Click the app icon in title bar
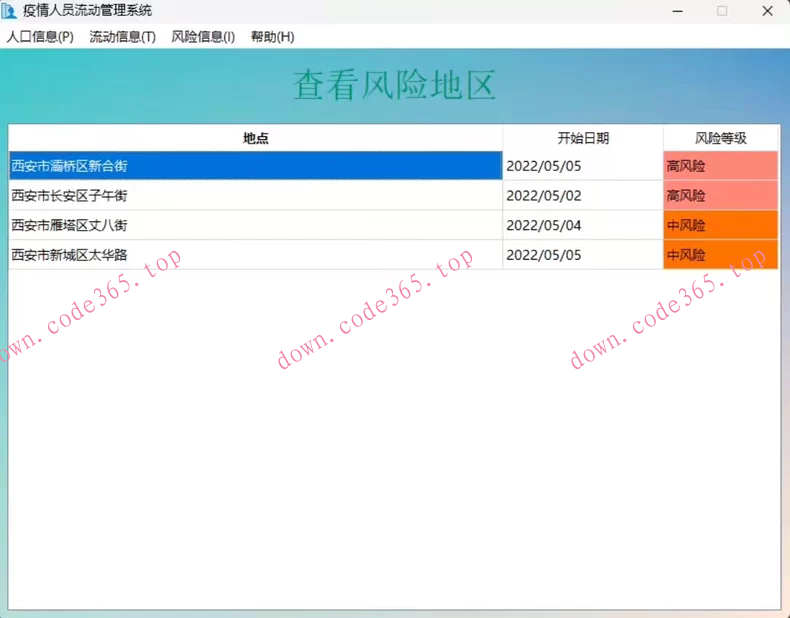790x618 pixels. coord(11,11)
